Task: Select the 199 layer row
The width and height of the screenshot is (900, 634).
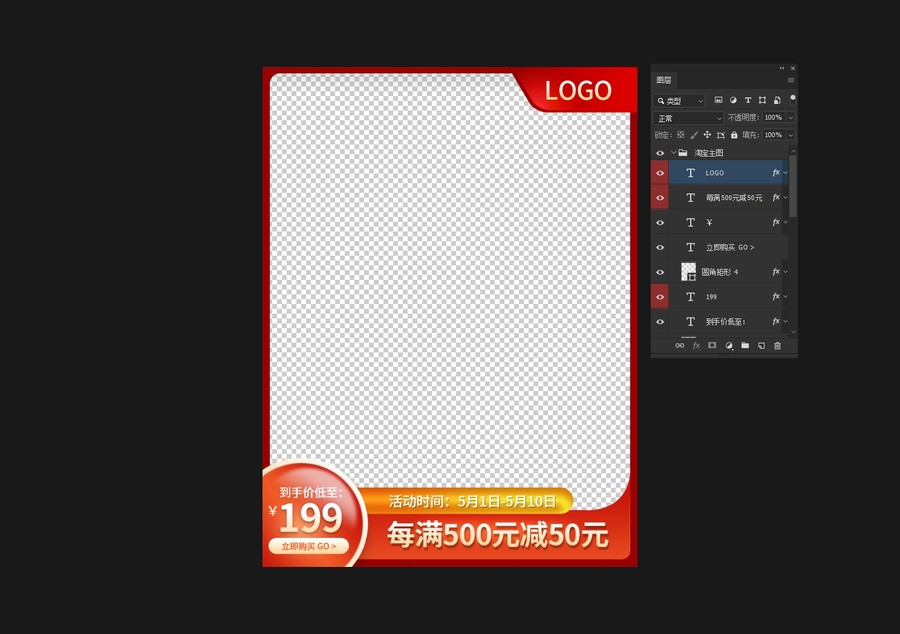Action: coord(728,297)
